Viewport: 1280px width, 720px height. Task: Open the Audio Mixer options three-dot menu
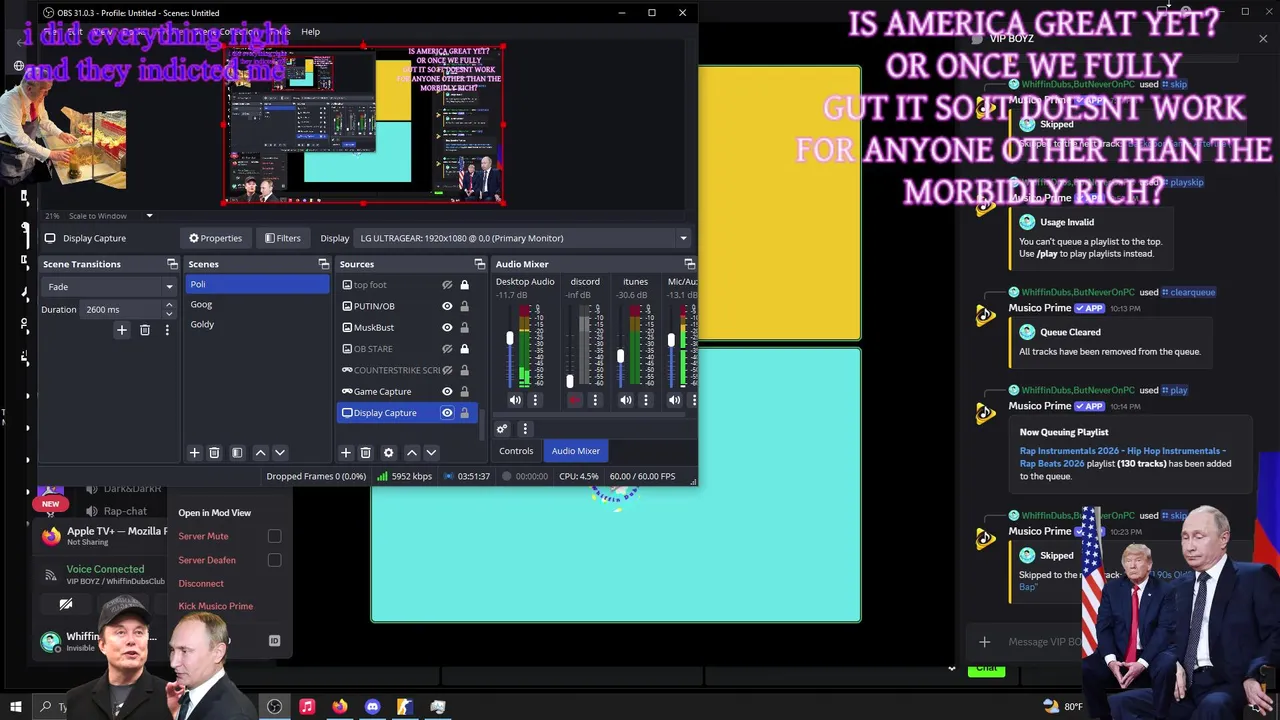(525, 429)
